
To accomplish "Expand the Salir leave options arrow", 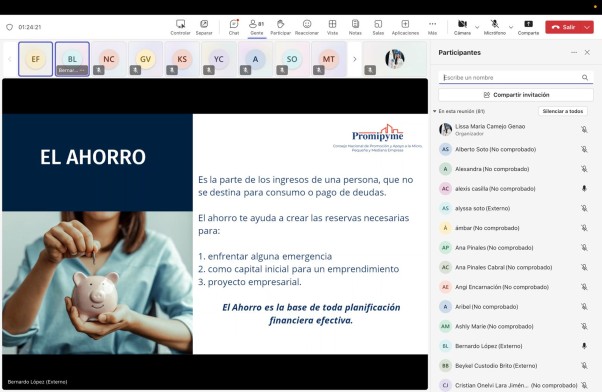I will [x=587, y=27].
